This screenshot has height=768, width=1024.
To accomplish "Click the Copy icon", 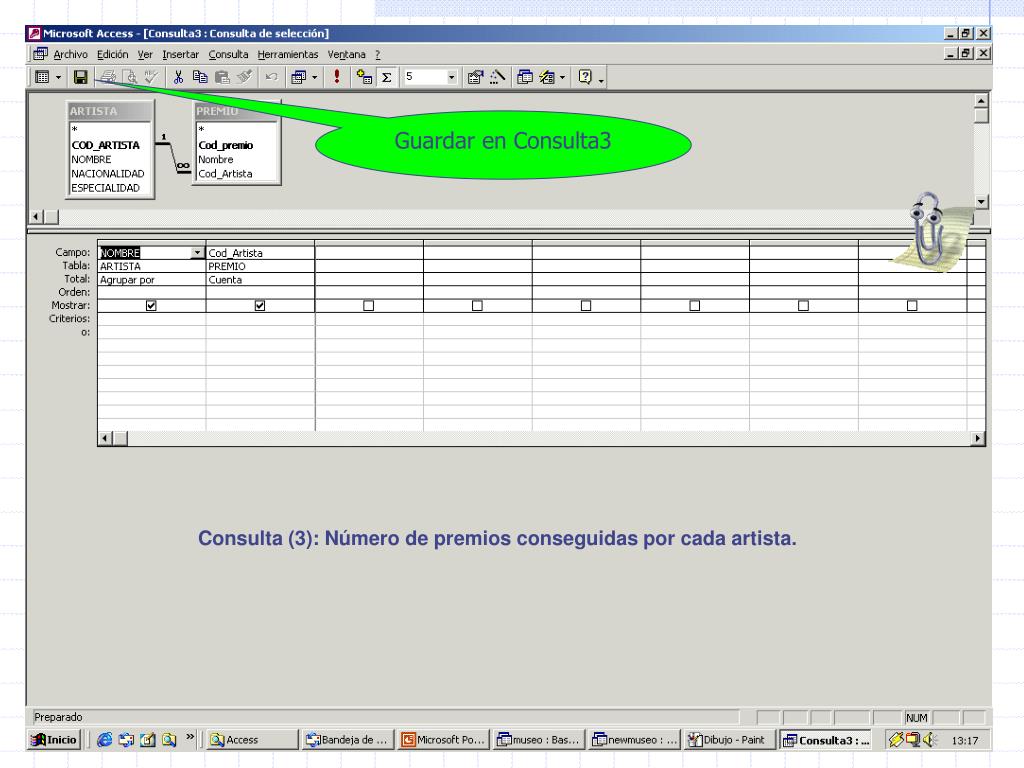I will click(200, 77).
